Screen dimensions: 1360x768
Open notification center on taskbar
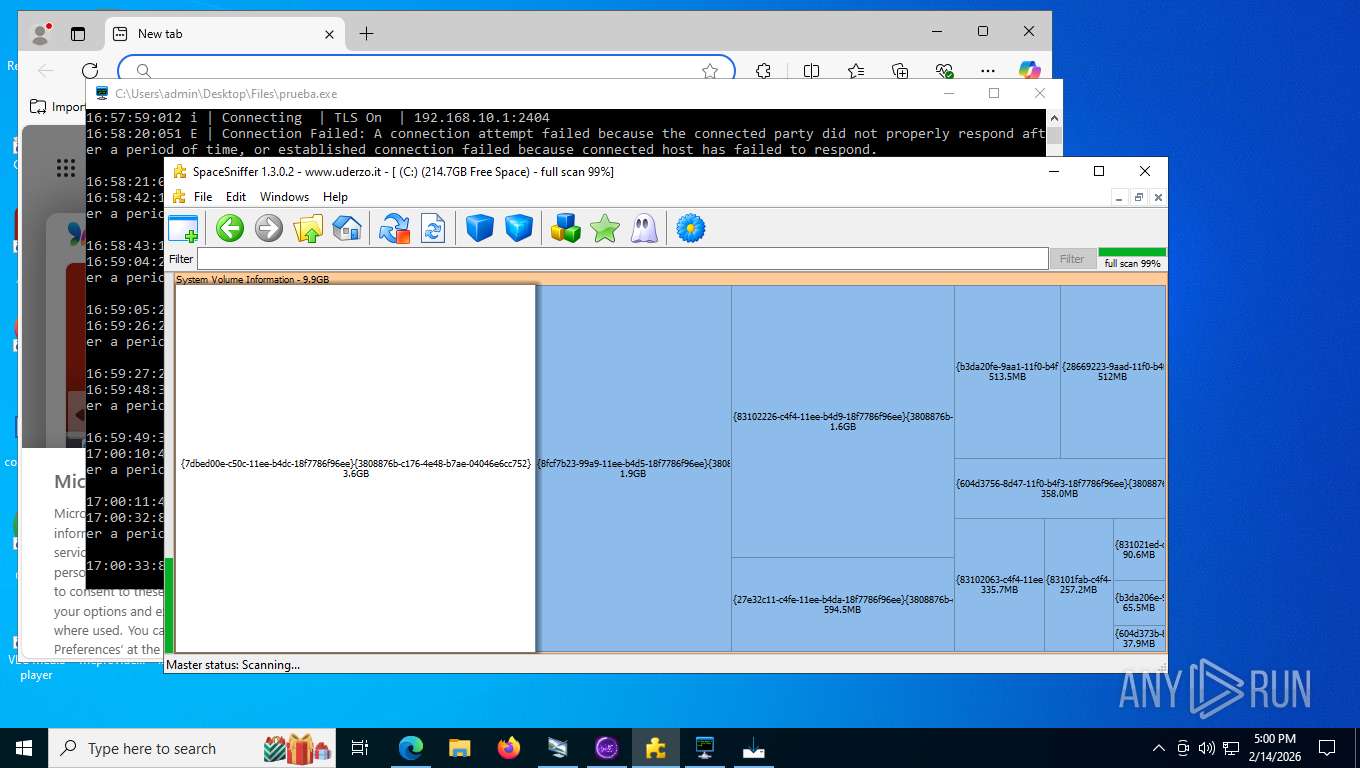pyautogui.click(x=1327, y=748)
